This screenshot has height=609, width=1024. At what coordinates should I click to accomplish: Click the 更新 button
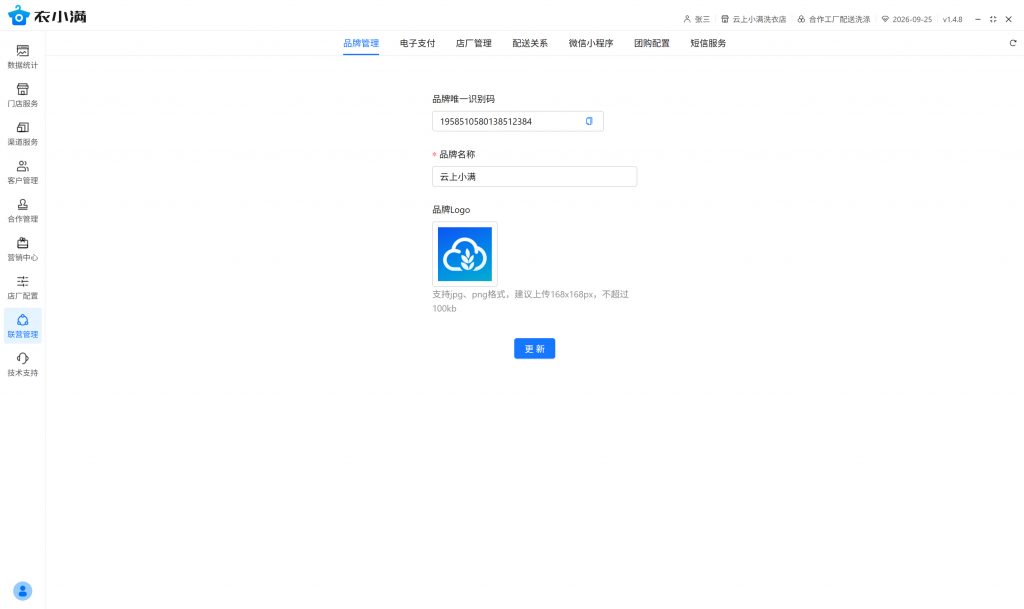point(534,348)
